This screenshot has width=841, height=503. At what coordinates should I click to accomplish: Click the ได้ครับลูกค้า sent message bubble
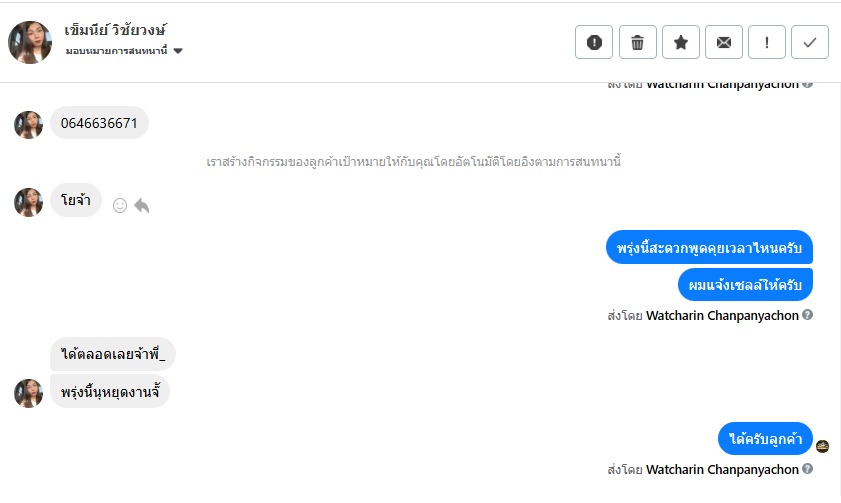pos(765,439)
